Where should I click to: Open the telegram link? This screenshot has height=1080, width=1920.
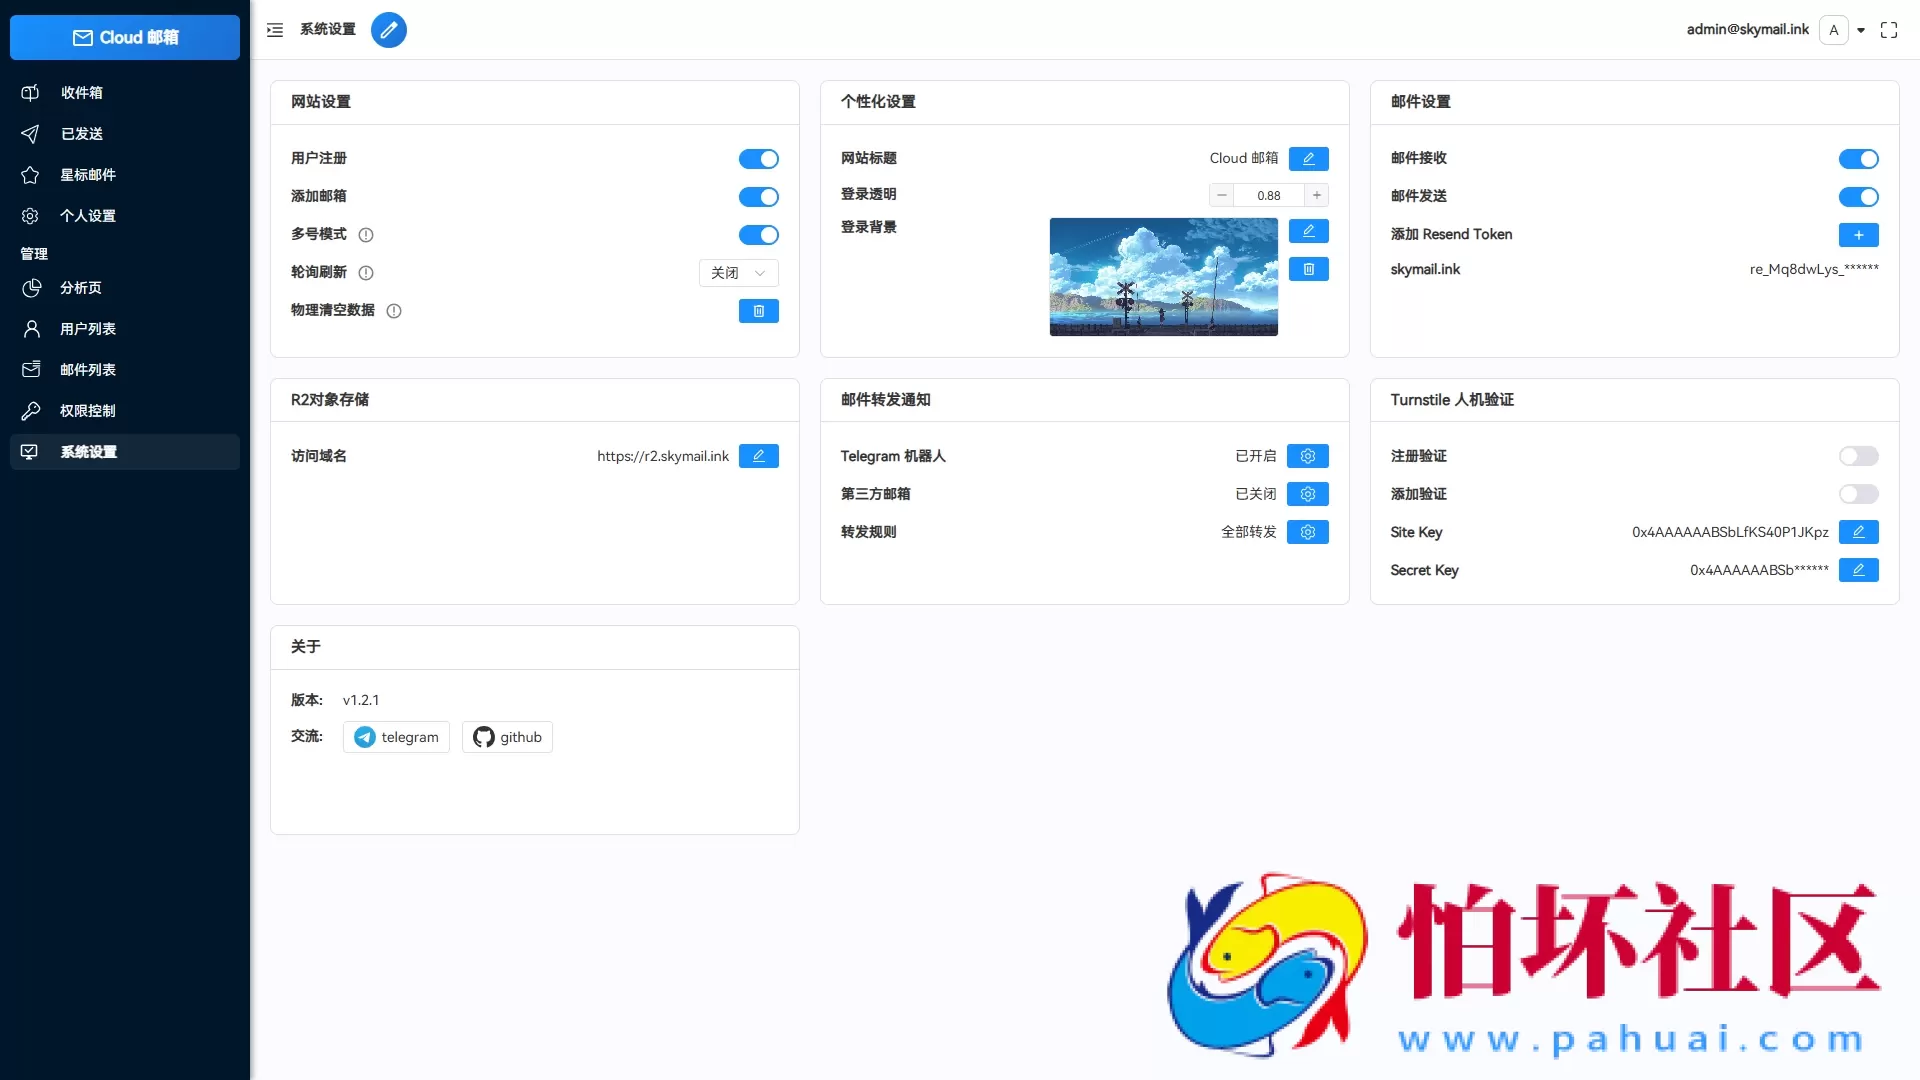click(396, 736)
